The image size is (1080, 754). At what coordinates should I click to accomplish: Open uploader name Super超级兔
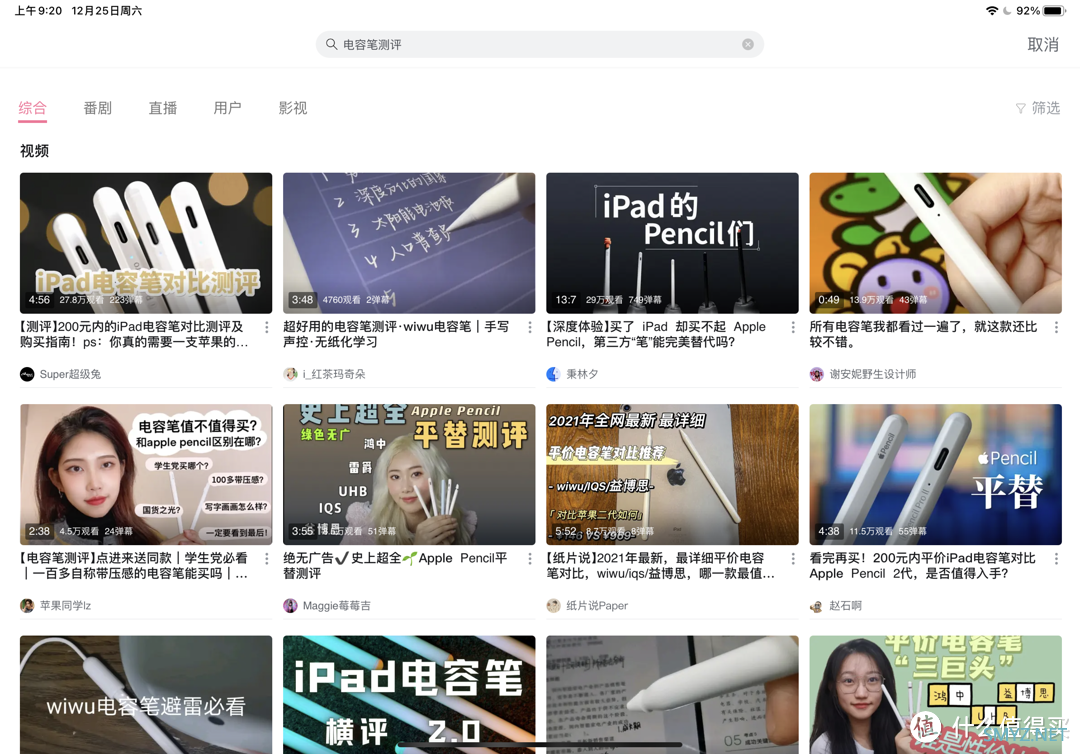70,374
